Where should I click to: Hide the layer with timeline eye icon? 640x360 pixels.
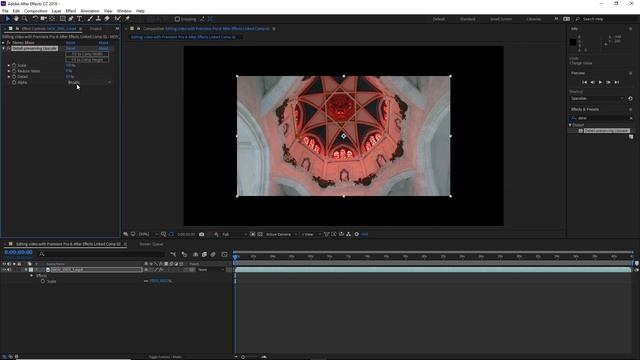click(4, 270)
